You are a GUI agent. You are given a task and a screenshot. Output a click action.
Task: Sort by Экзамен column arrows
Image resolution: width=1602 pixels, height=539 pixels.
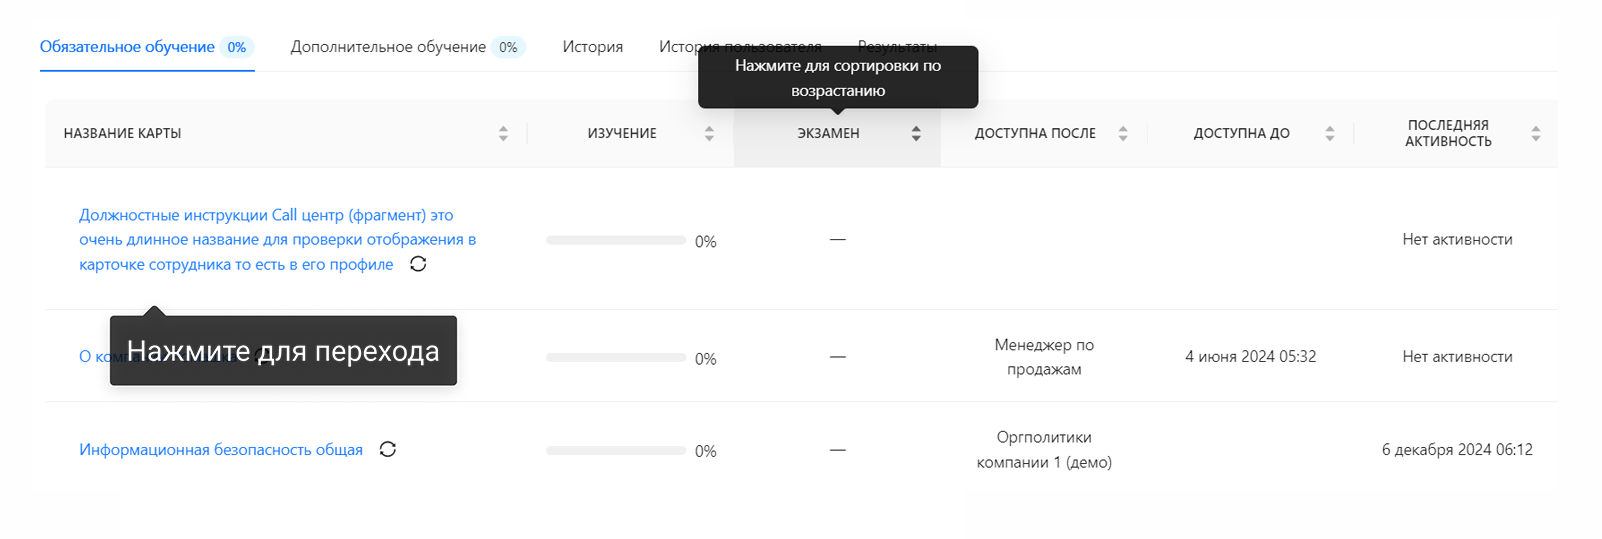point(916,133)
